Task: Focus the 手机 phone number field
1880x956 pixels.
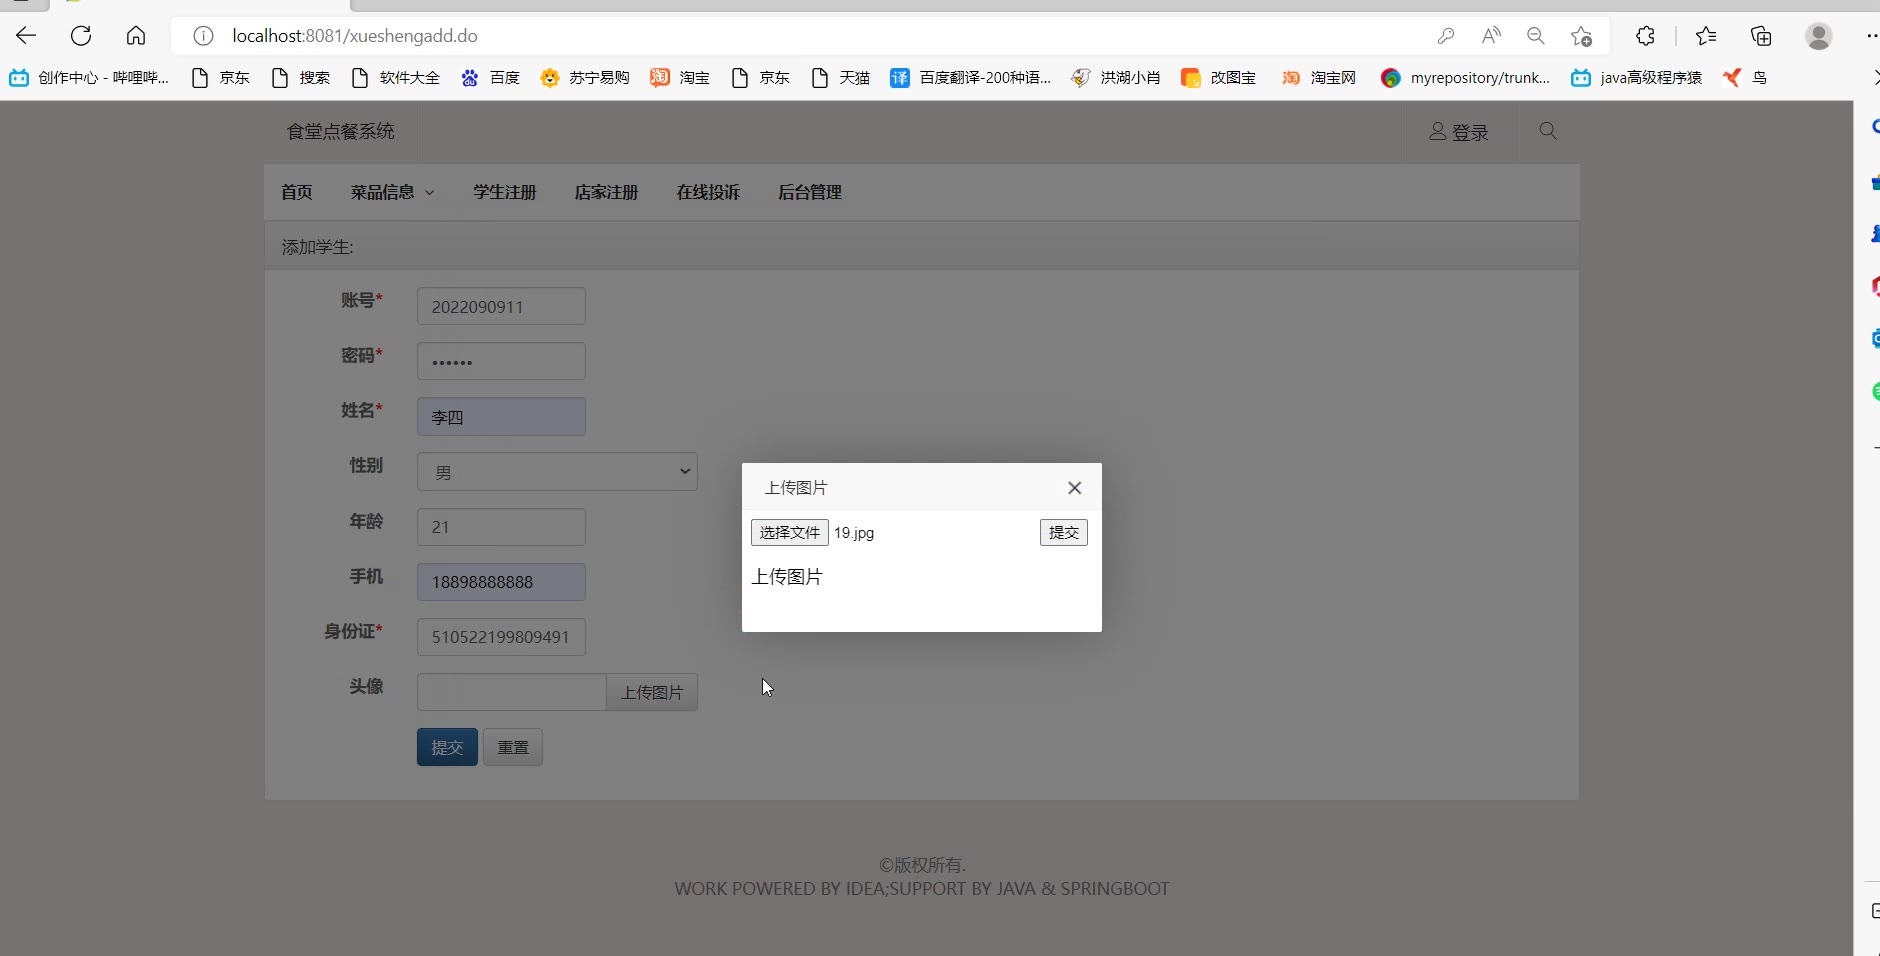Action: (501, 582)
